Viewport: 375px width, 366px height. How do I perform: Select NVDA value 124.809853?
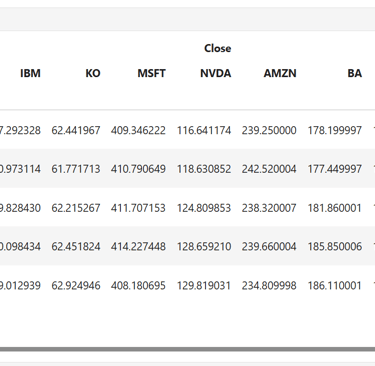204,208
